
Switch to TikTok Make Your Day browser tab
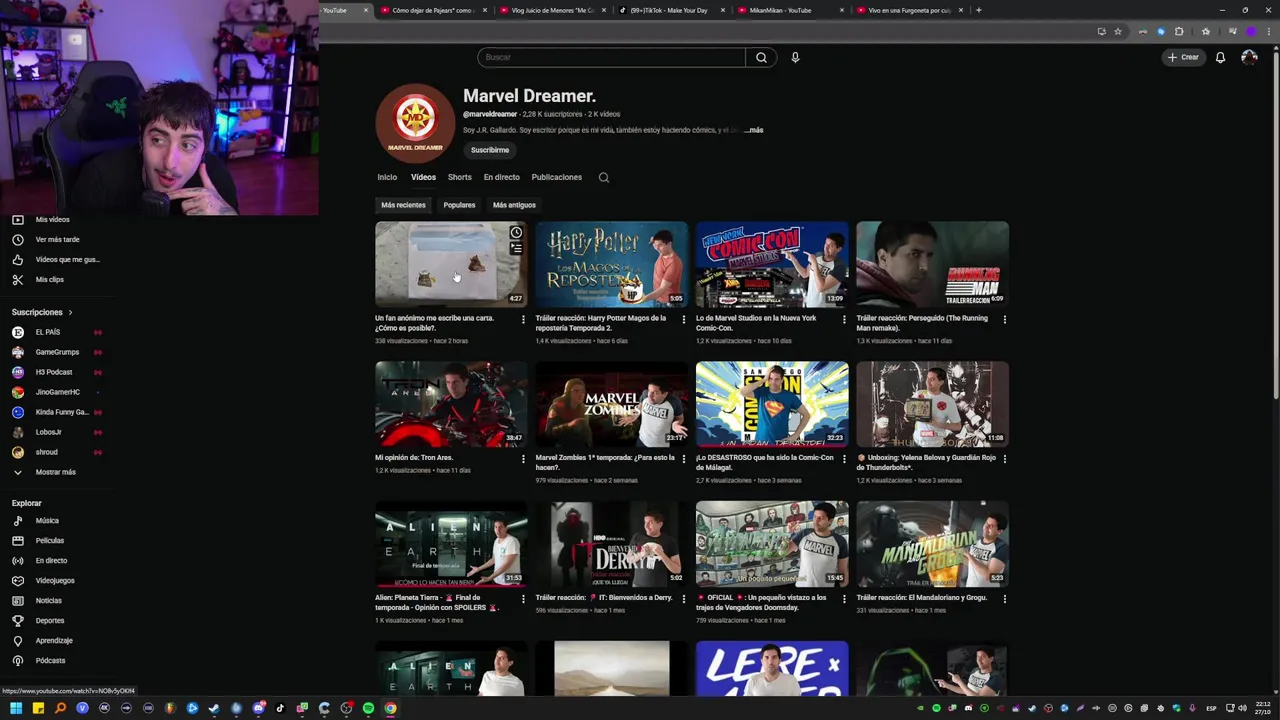[668, 10]
